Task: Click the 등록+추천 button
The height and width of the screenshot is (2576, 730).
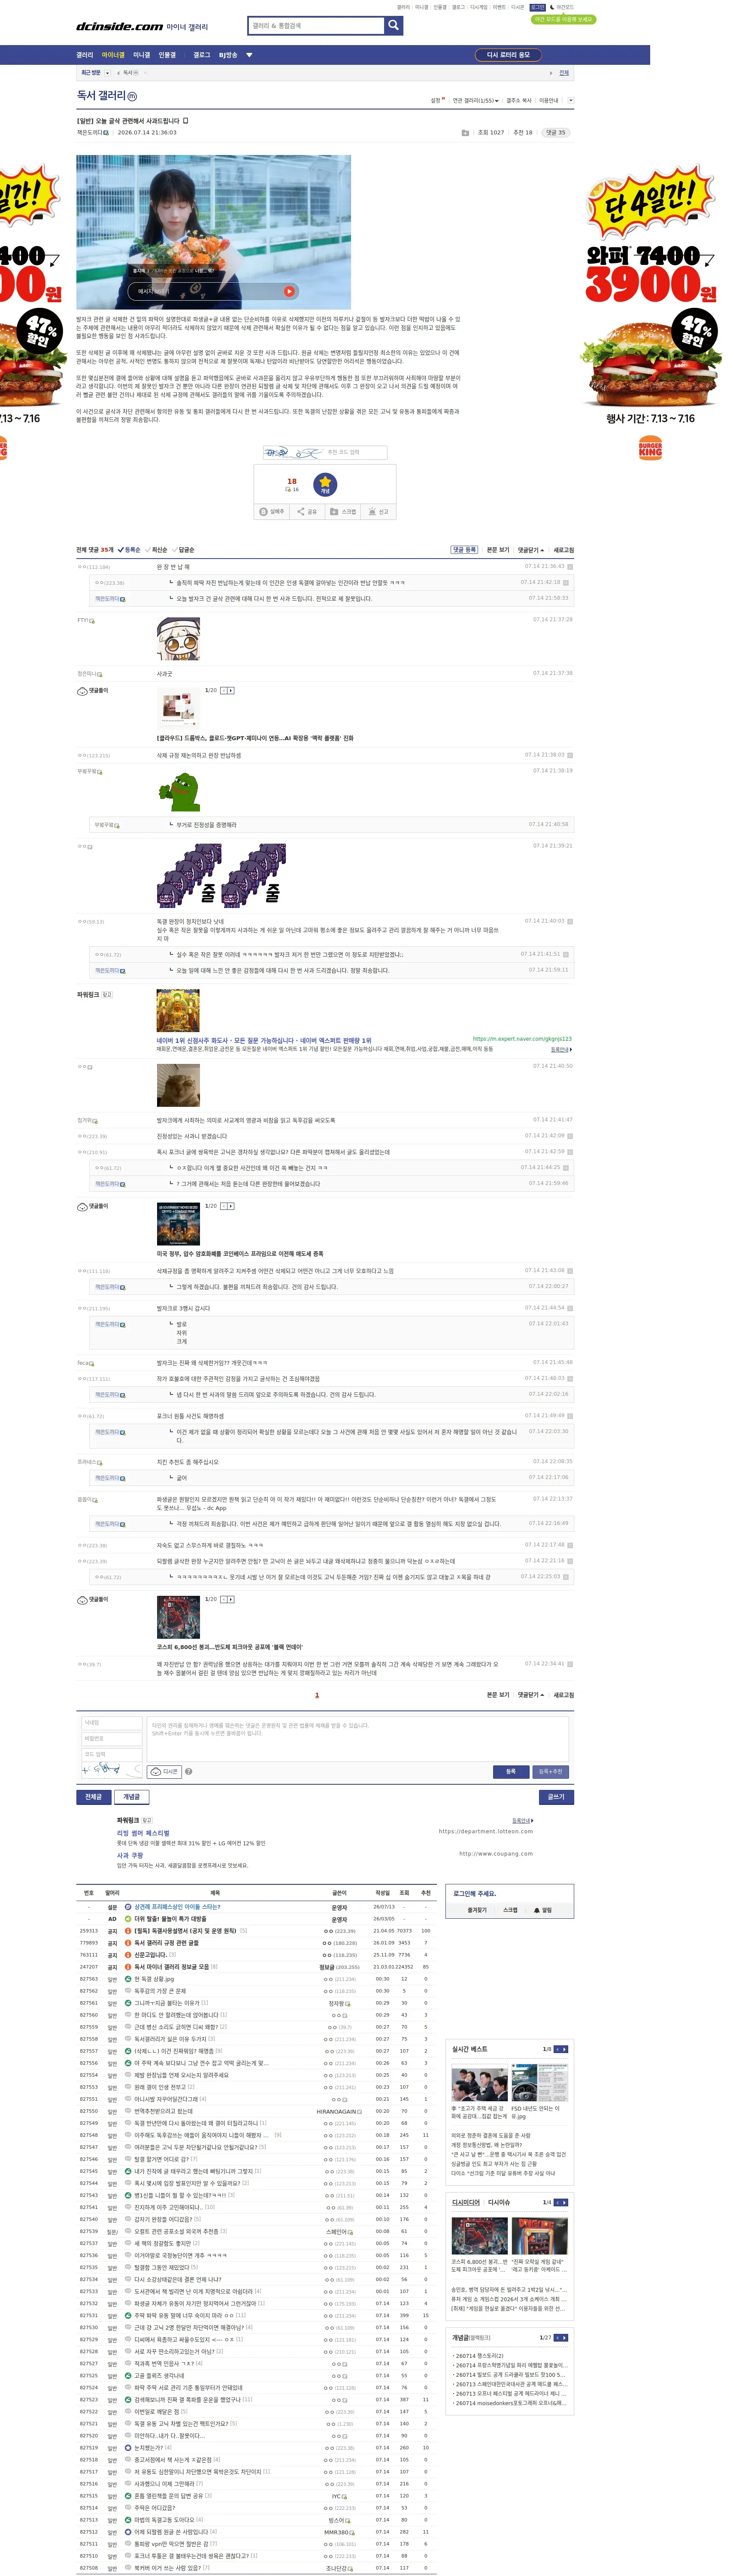Action: (551, 1771)
